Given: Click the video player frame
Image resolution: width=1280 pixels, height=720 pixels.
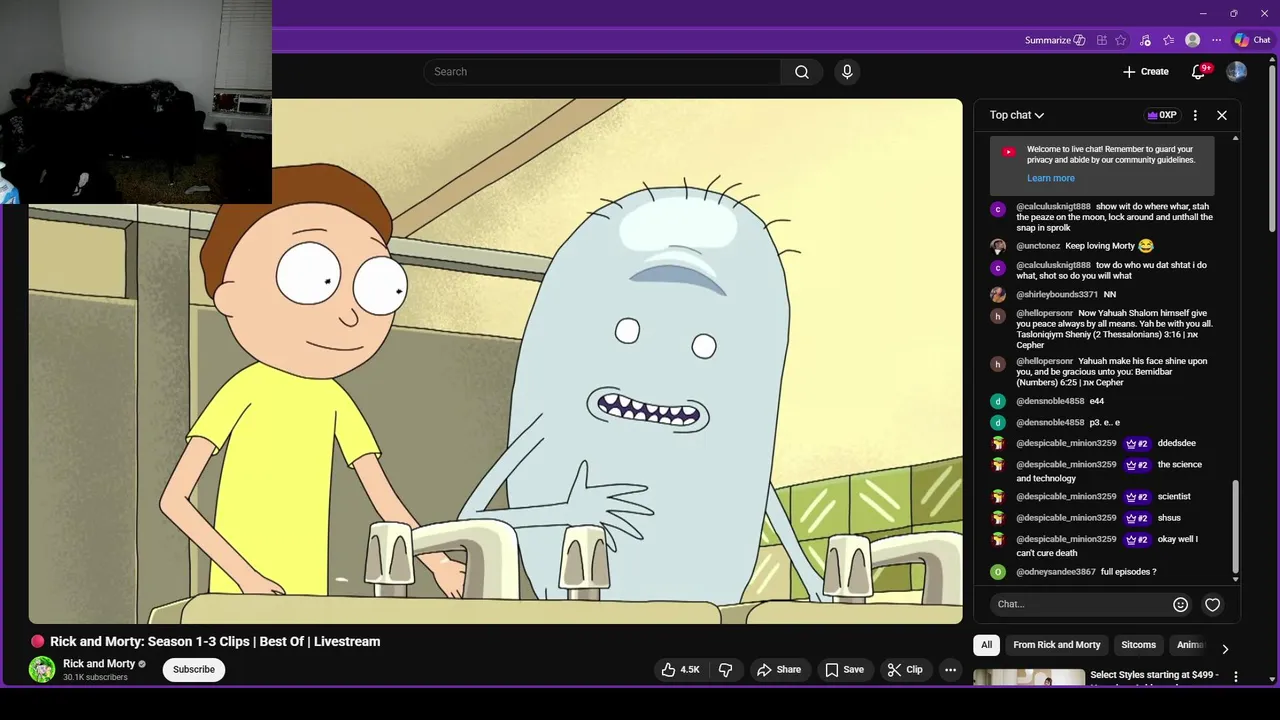Looking at the screenshot, I should coord(495,361).
